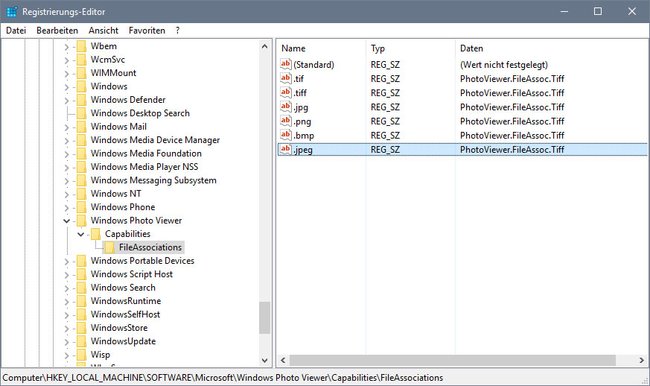The width and height of the screenshot is (650, 386).
Task: Click the folder icon of Windows Desktop Search
Action: [x=82, y=113]
